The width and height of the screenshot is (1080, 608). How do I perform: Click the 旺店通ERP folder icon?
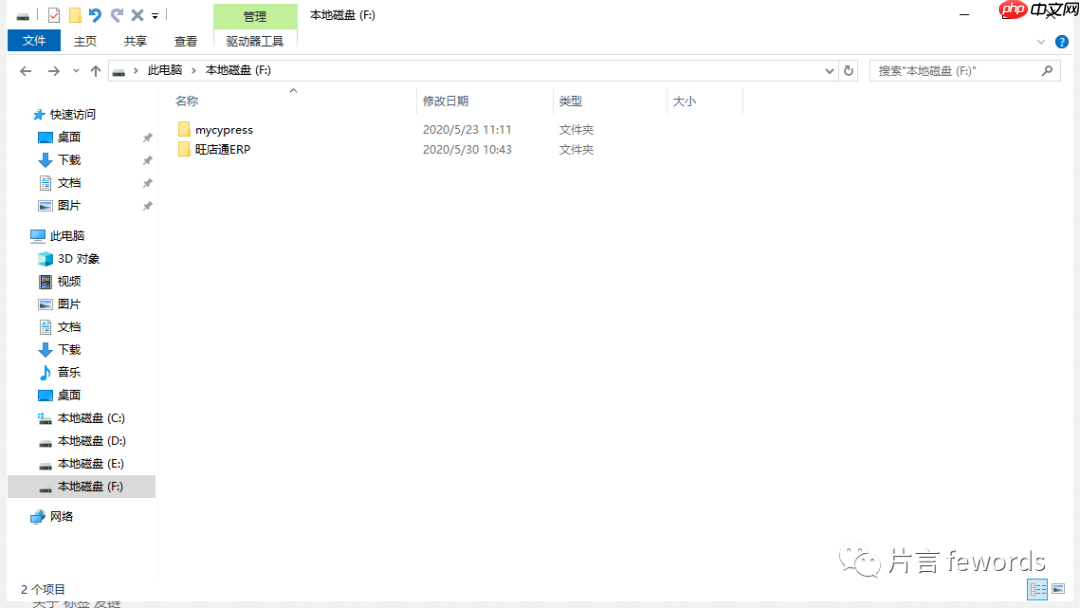(x=184, y=149)
